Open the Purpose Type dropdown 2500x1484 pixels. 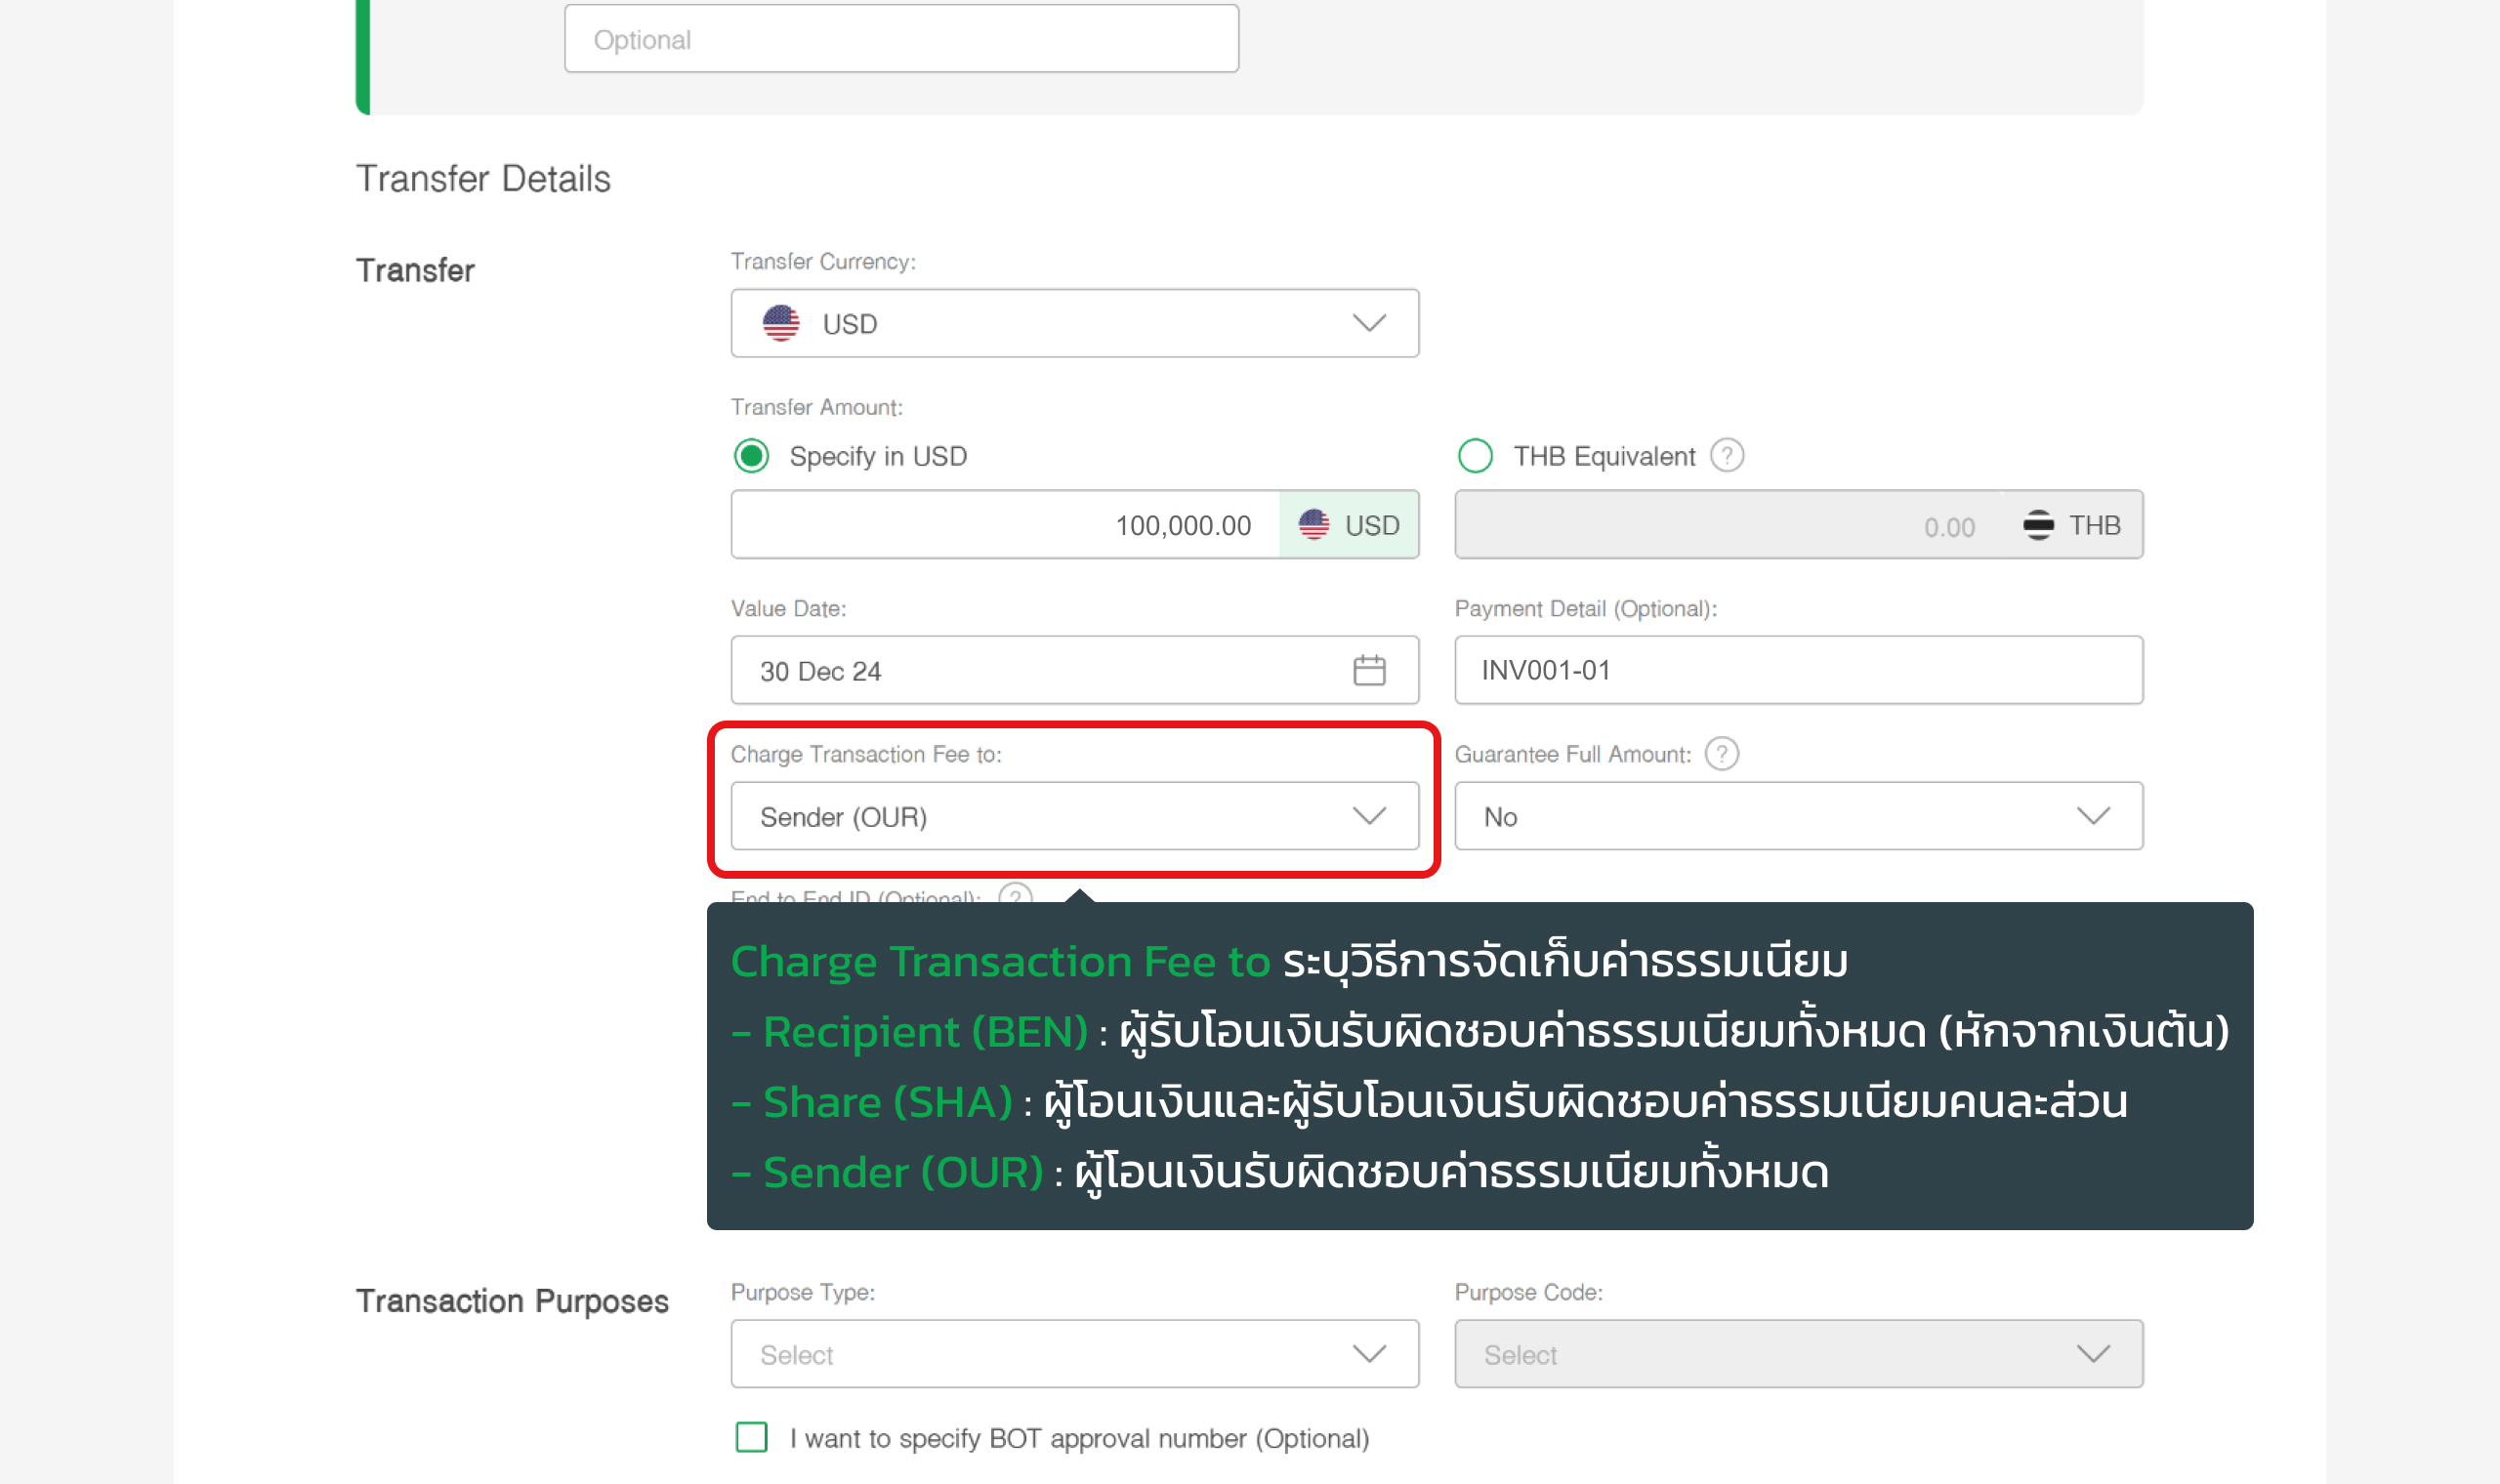[1075, 1354]
